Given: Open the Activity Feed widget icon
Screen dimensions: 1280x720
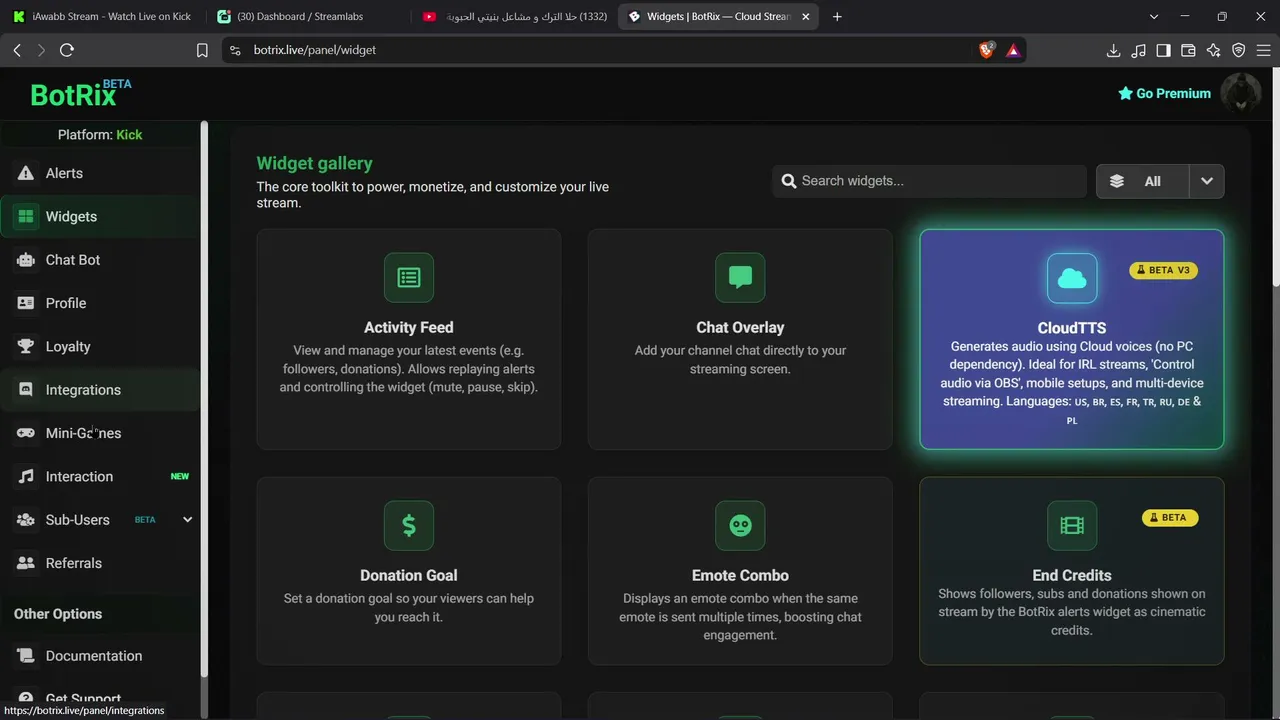Looking at the screenshot, I should point(409,278).
